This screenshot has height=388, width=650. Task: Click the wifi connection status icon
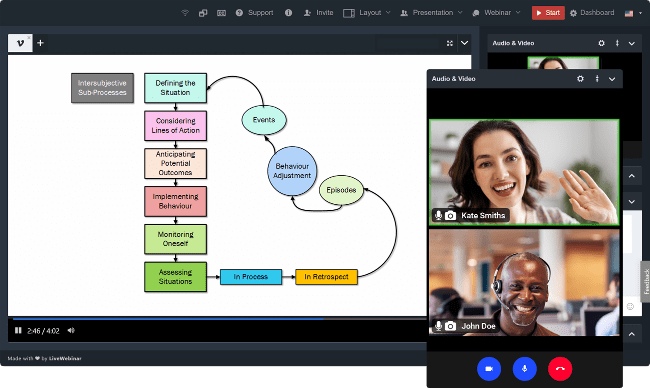coord(185,13)
